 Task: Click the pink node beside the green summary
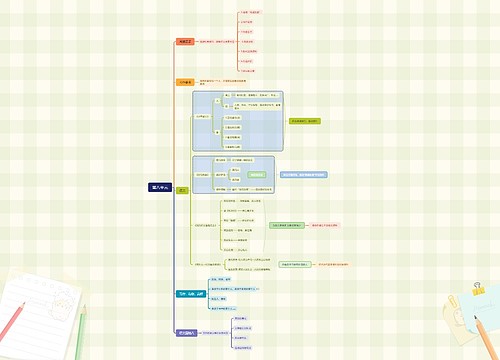coord(325,226)
